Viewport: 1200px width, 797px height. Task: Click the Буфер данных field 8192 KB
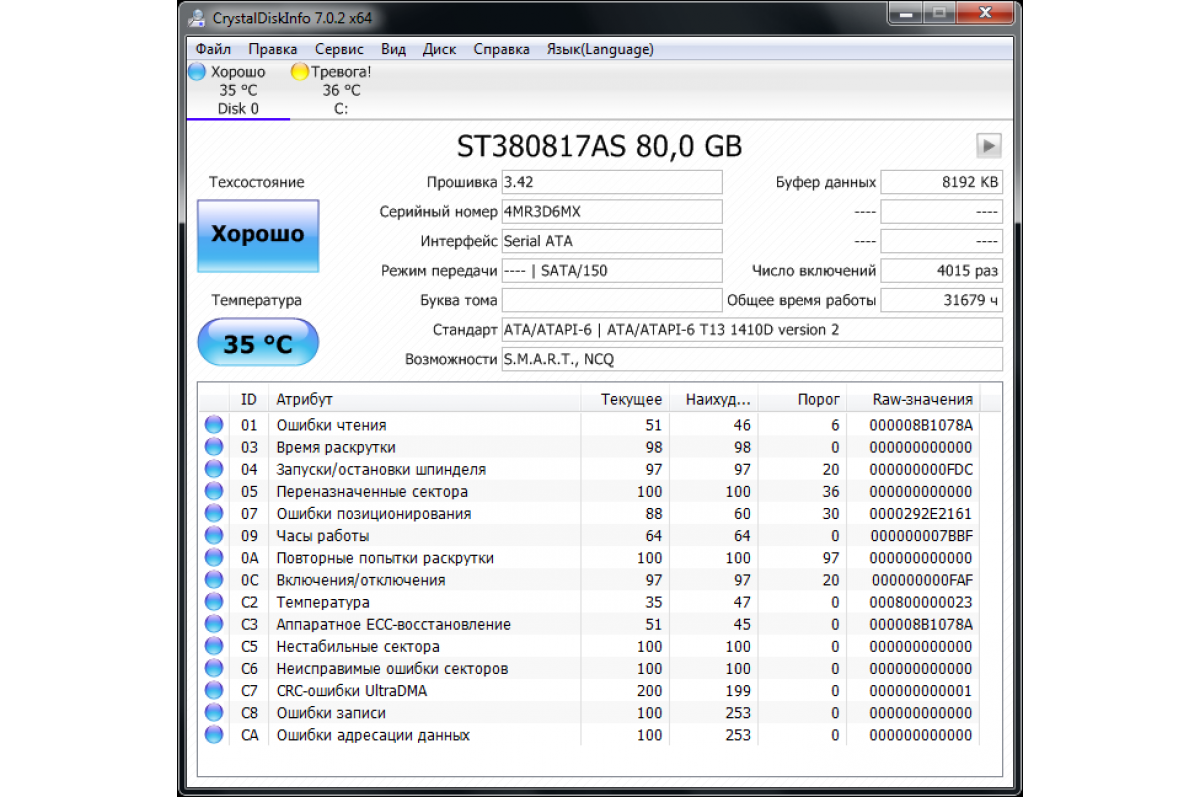(x=942, y=182)
